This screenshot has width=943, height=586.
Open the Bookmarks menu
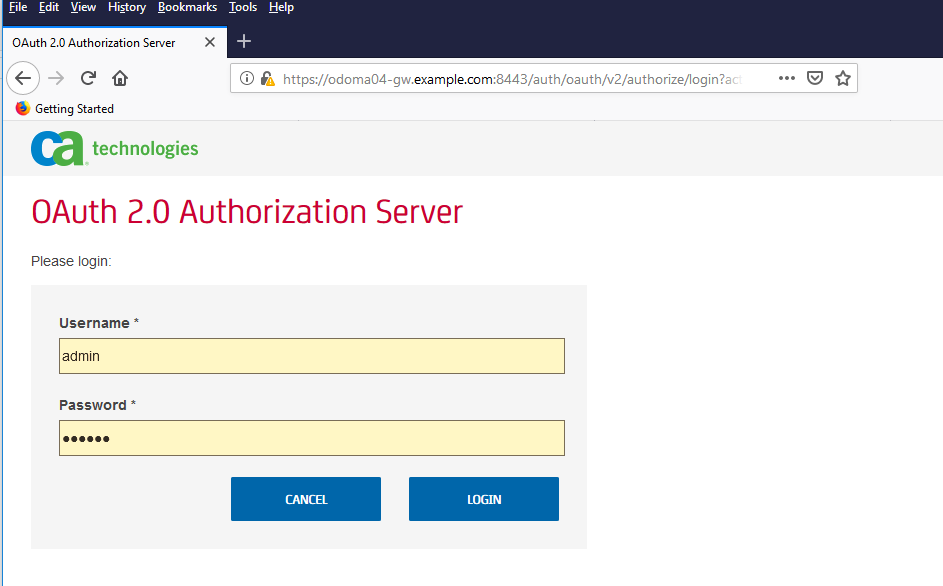[x=187, y=7]
